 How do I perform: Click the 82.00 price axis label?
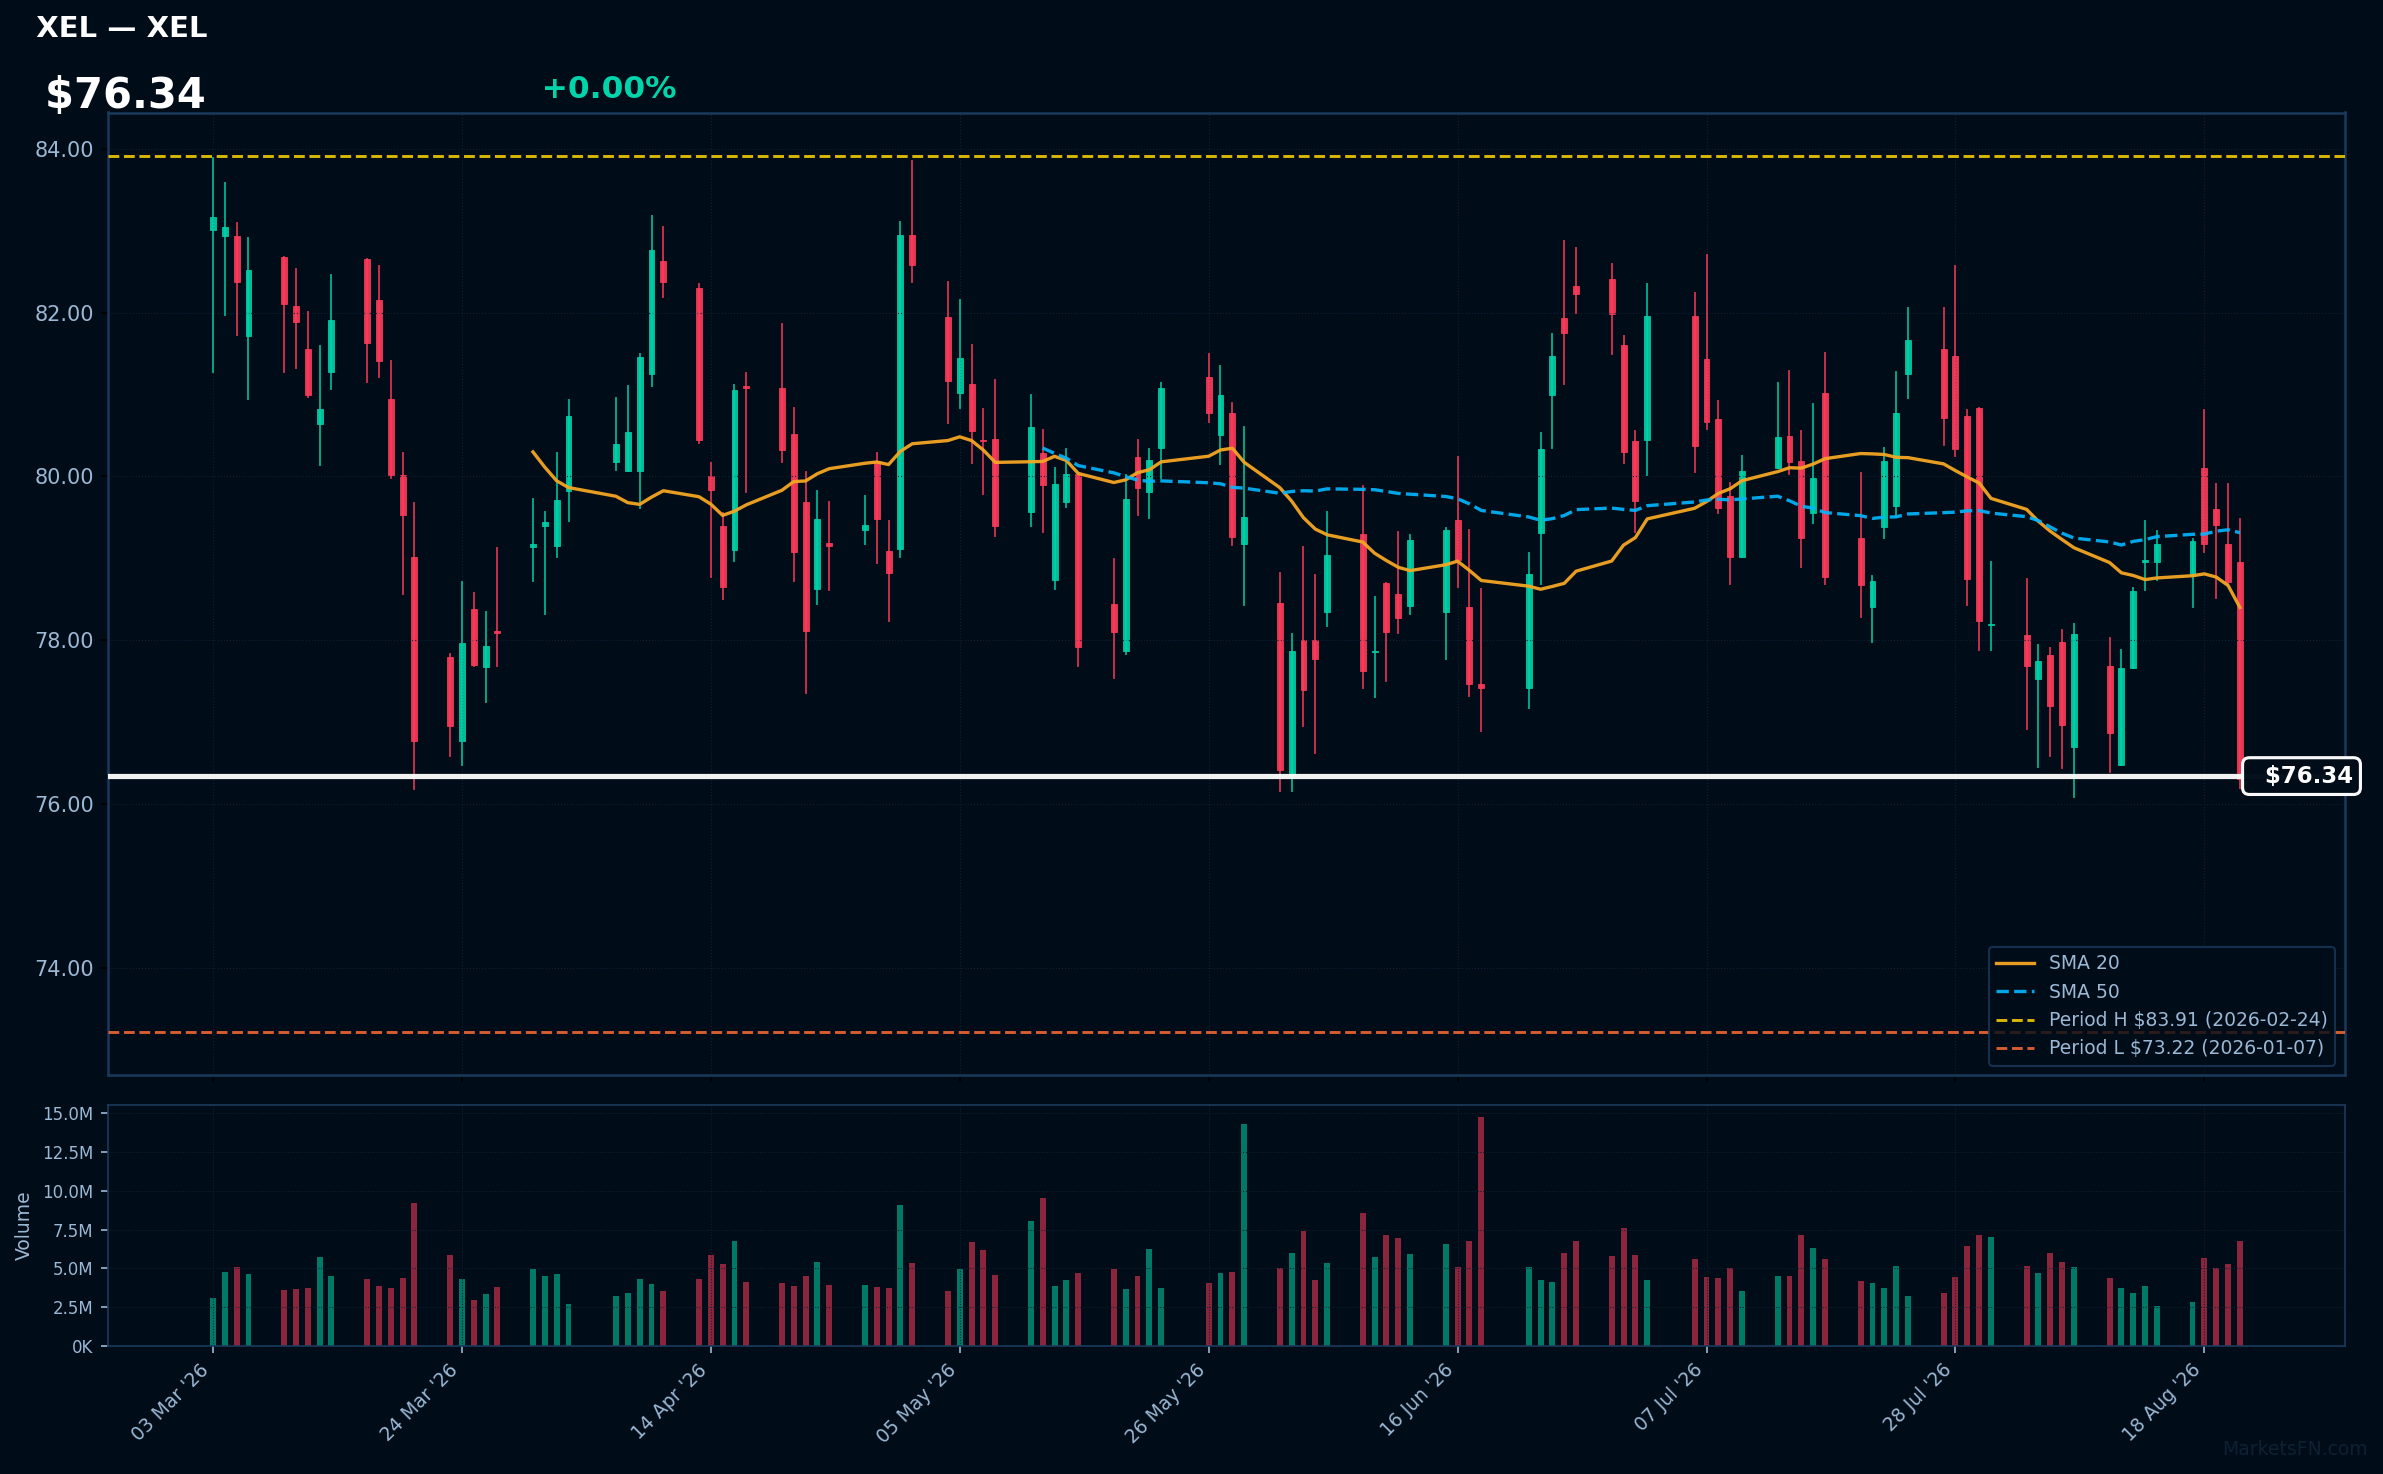64,314
